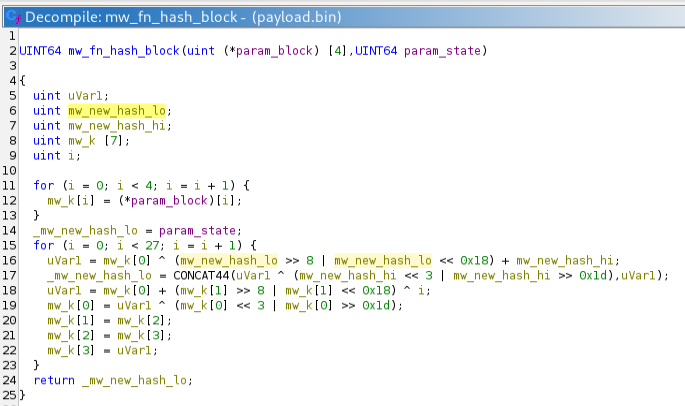Click _mw_new_hash_lo at the start of line 17

tap(99, 275)
